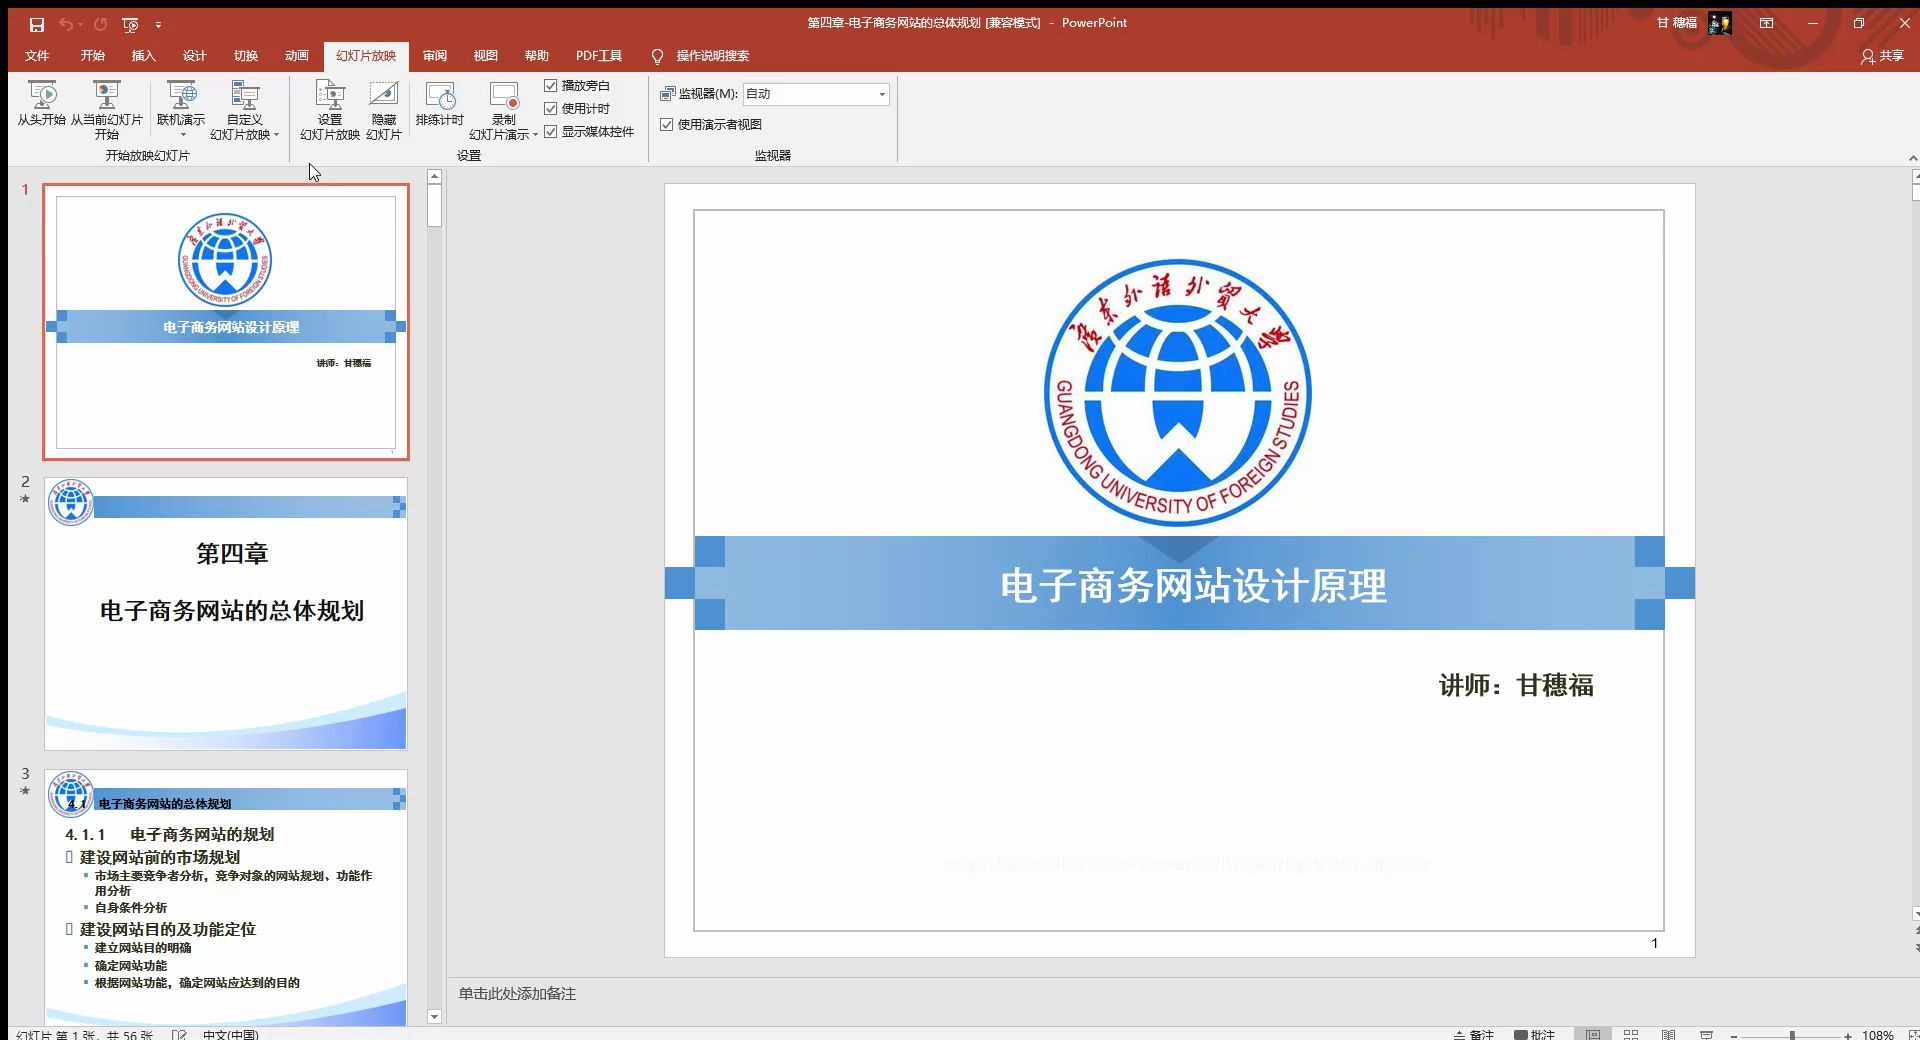The width and height of the screenshot is (1920, 1040).
Task: Select slide 3 thumbnail 电子商务网站的规划
Action: 226,897
